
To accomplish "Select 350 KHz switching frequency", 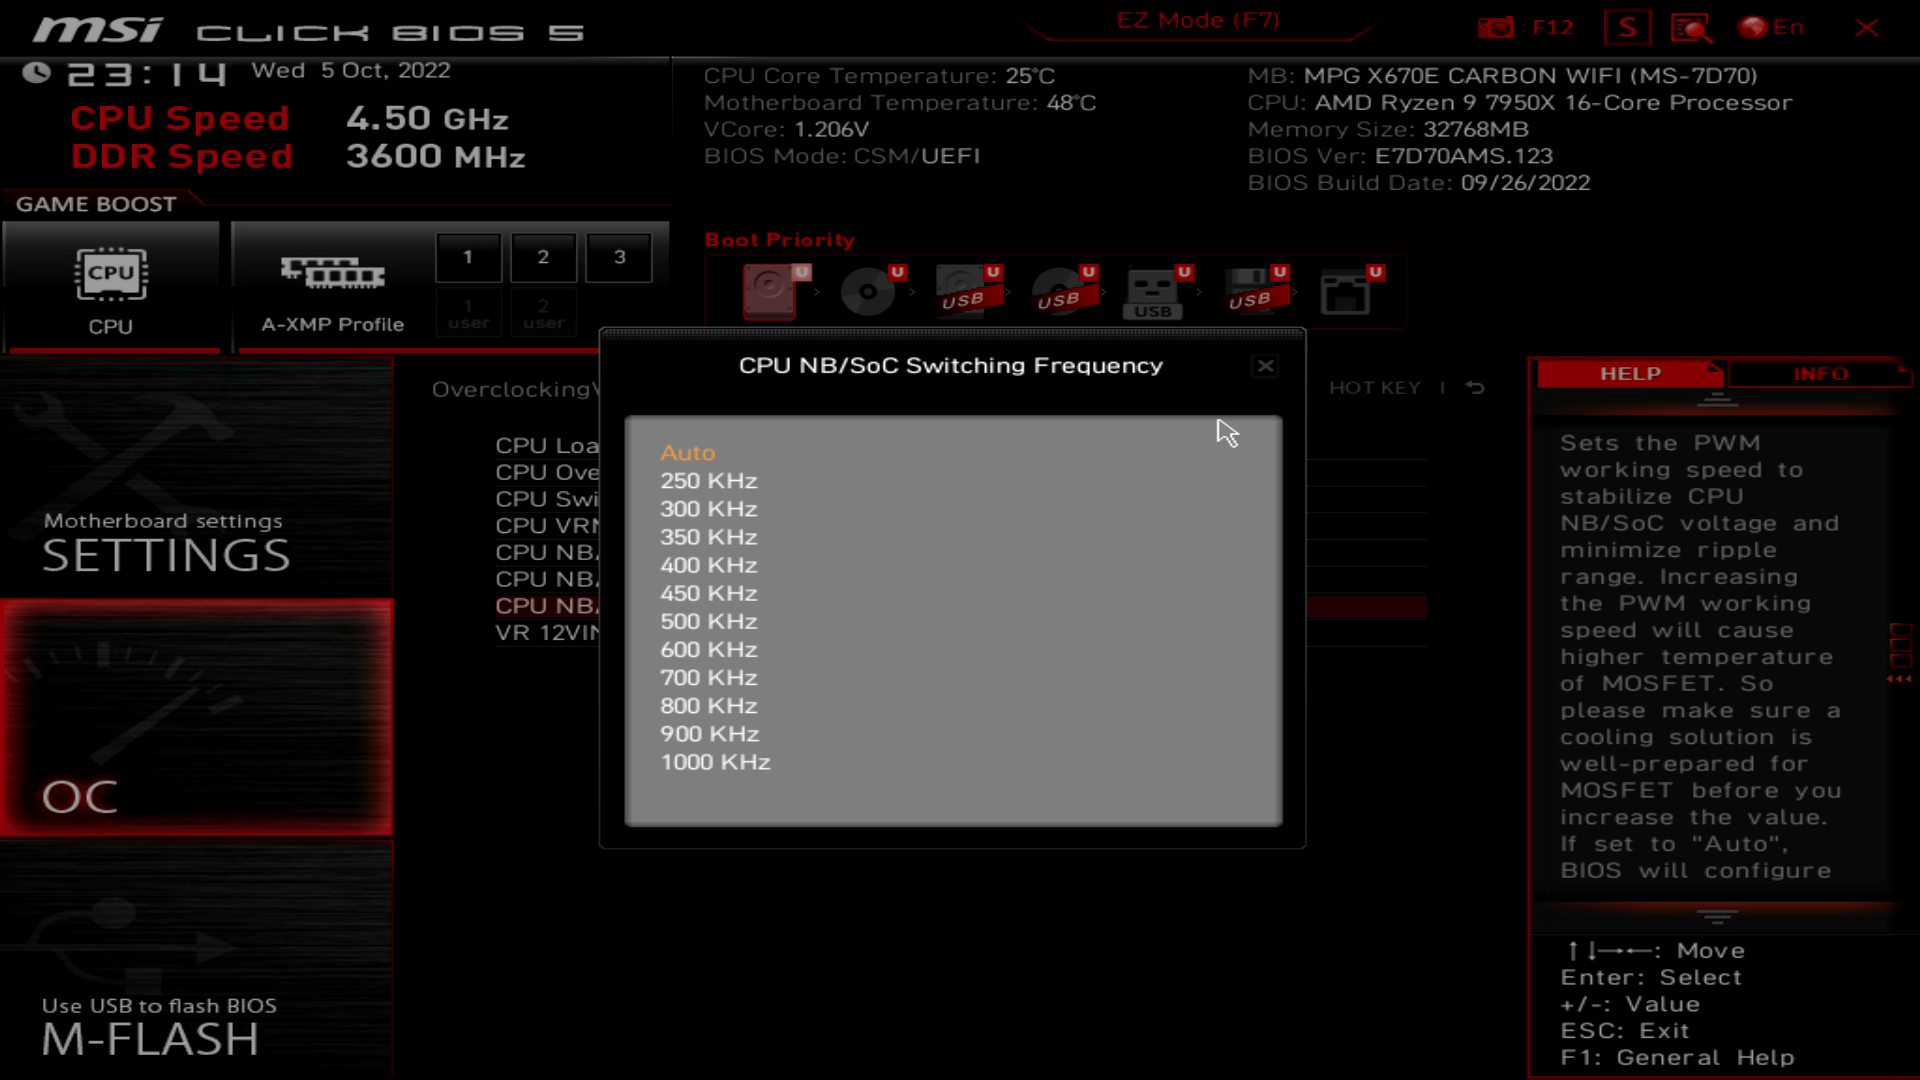I will pyautogui.click(x=709, y=535).
